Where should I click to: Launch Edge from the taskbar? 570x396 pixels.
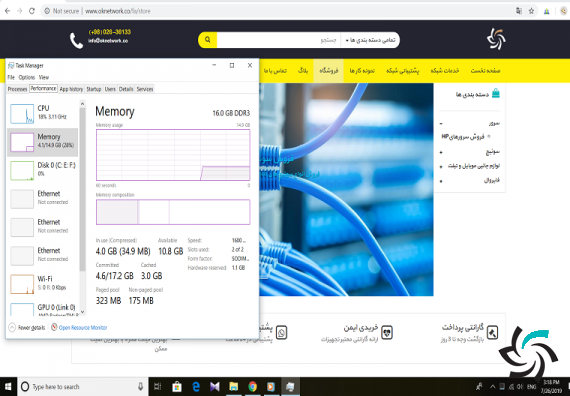[x=196, y=387]
